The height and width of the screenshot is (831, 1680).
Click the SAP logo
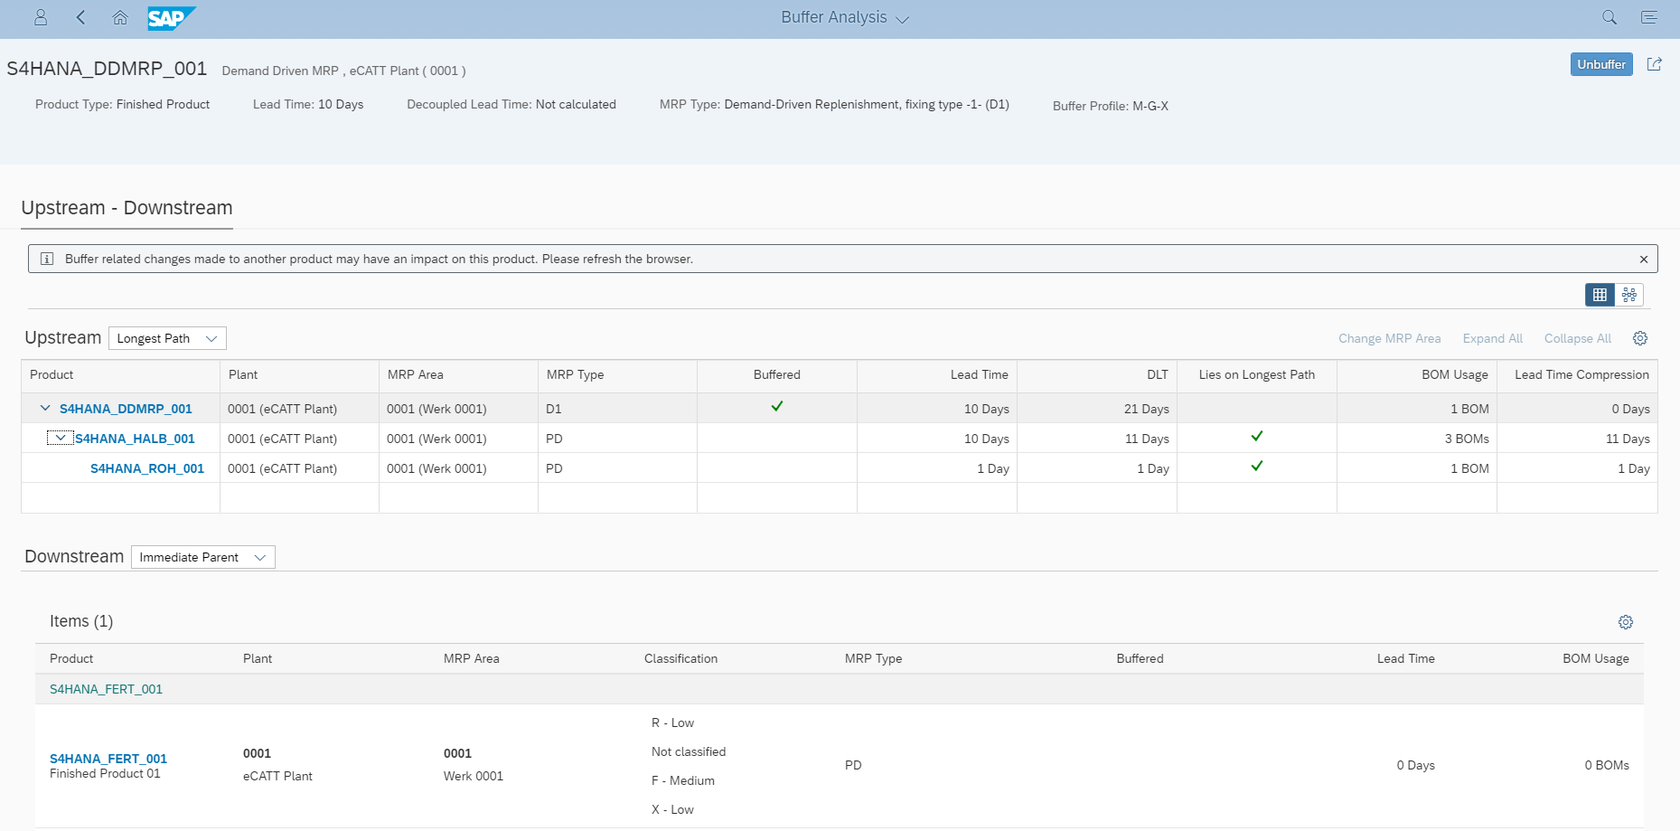coord(171,18)
